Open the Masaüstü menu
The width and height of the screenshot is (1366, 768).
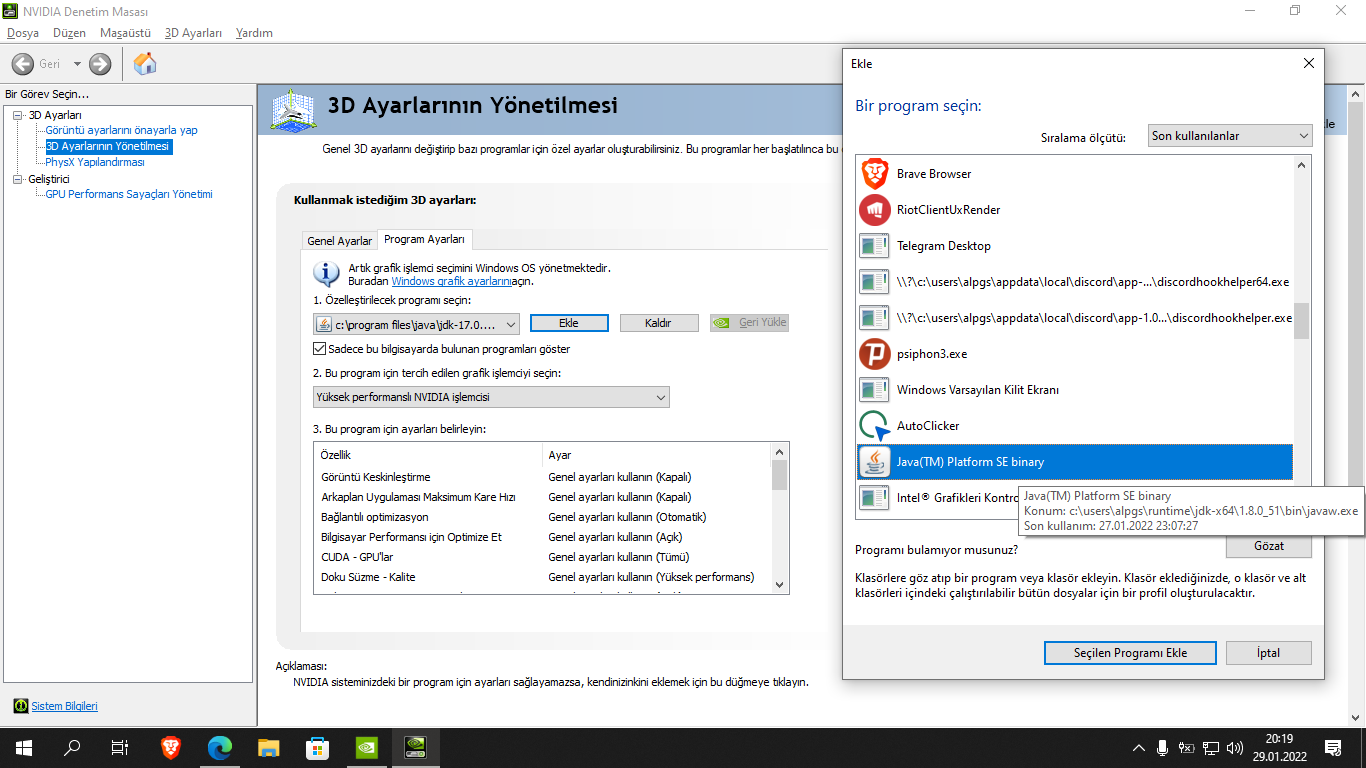tap(126, 33)
